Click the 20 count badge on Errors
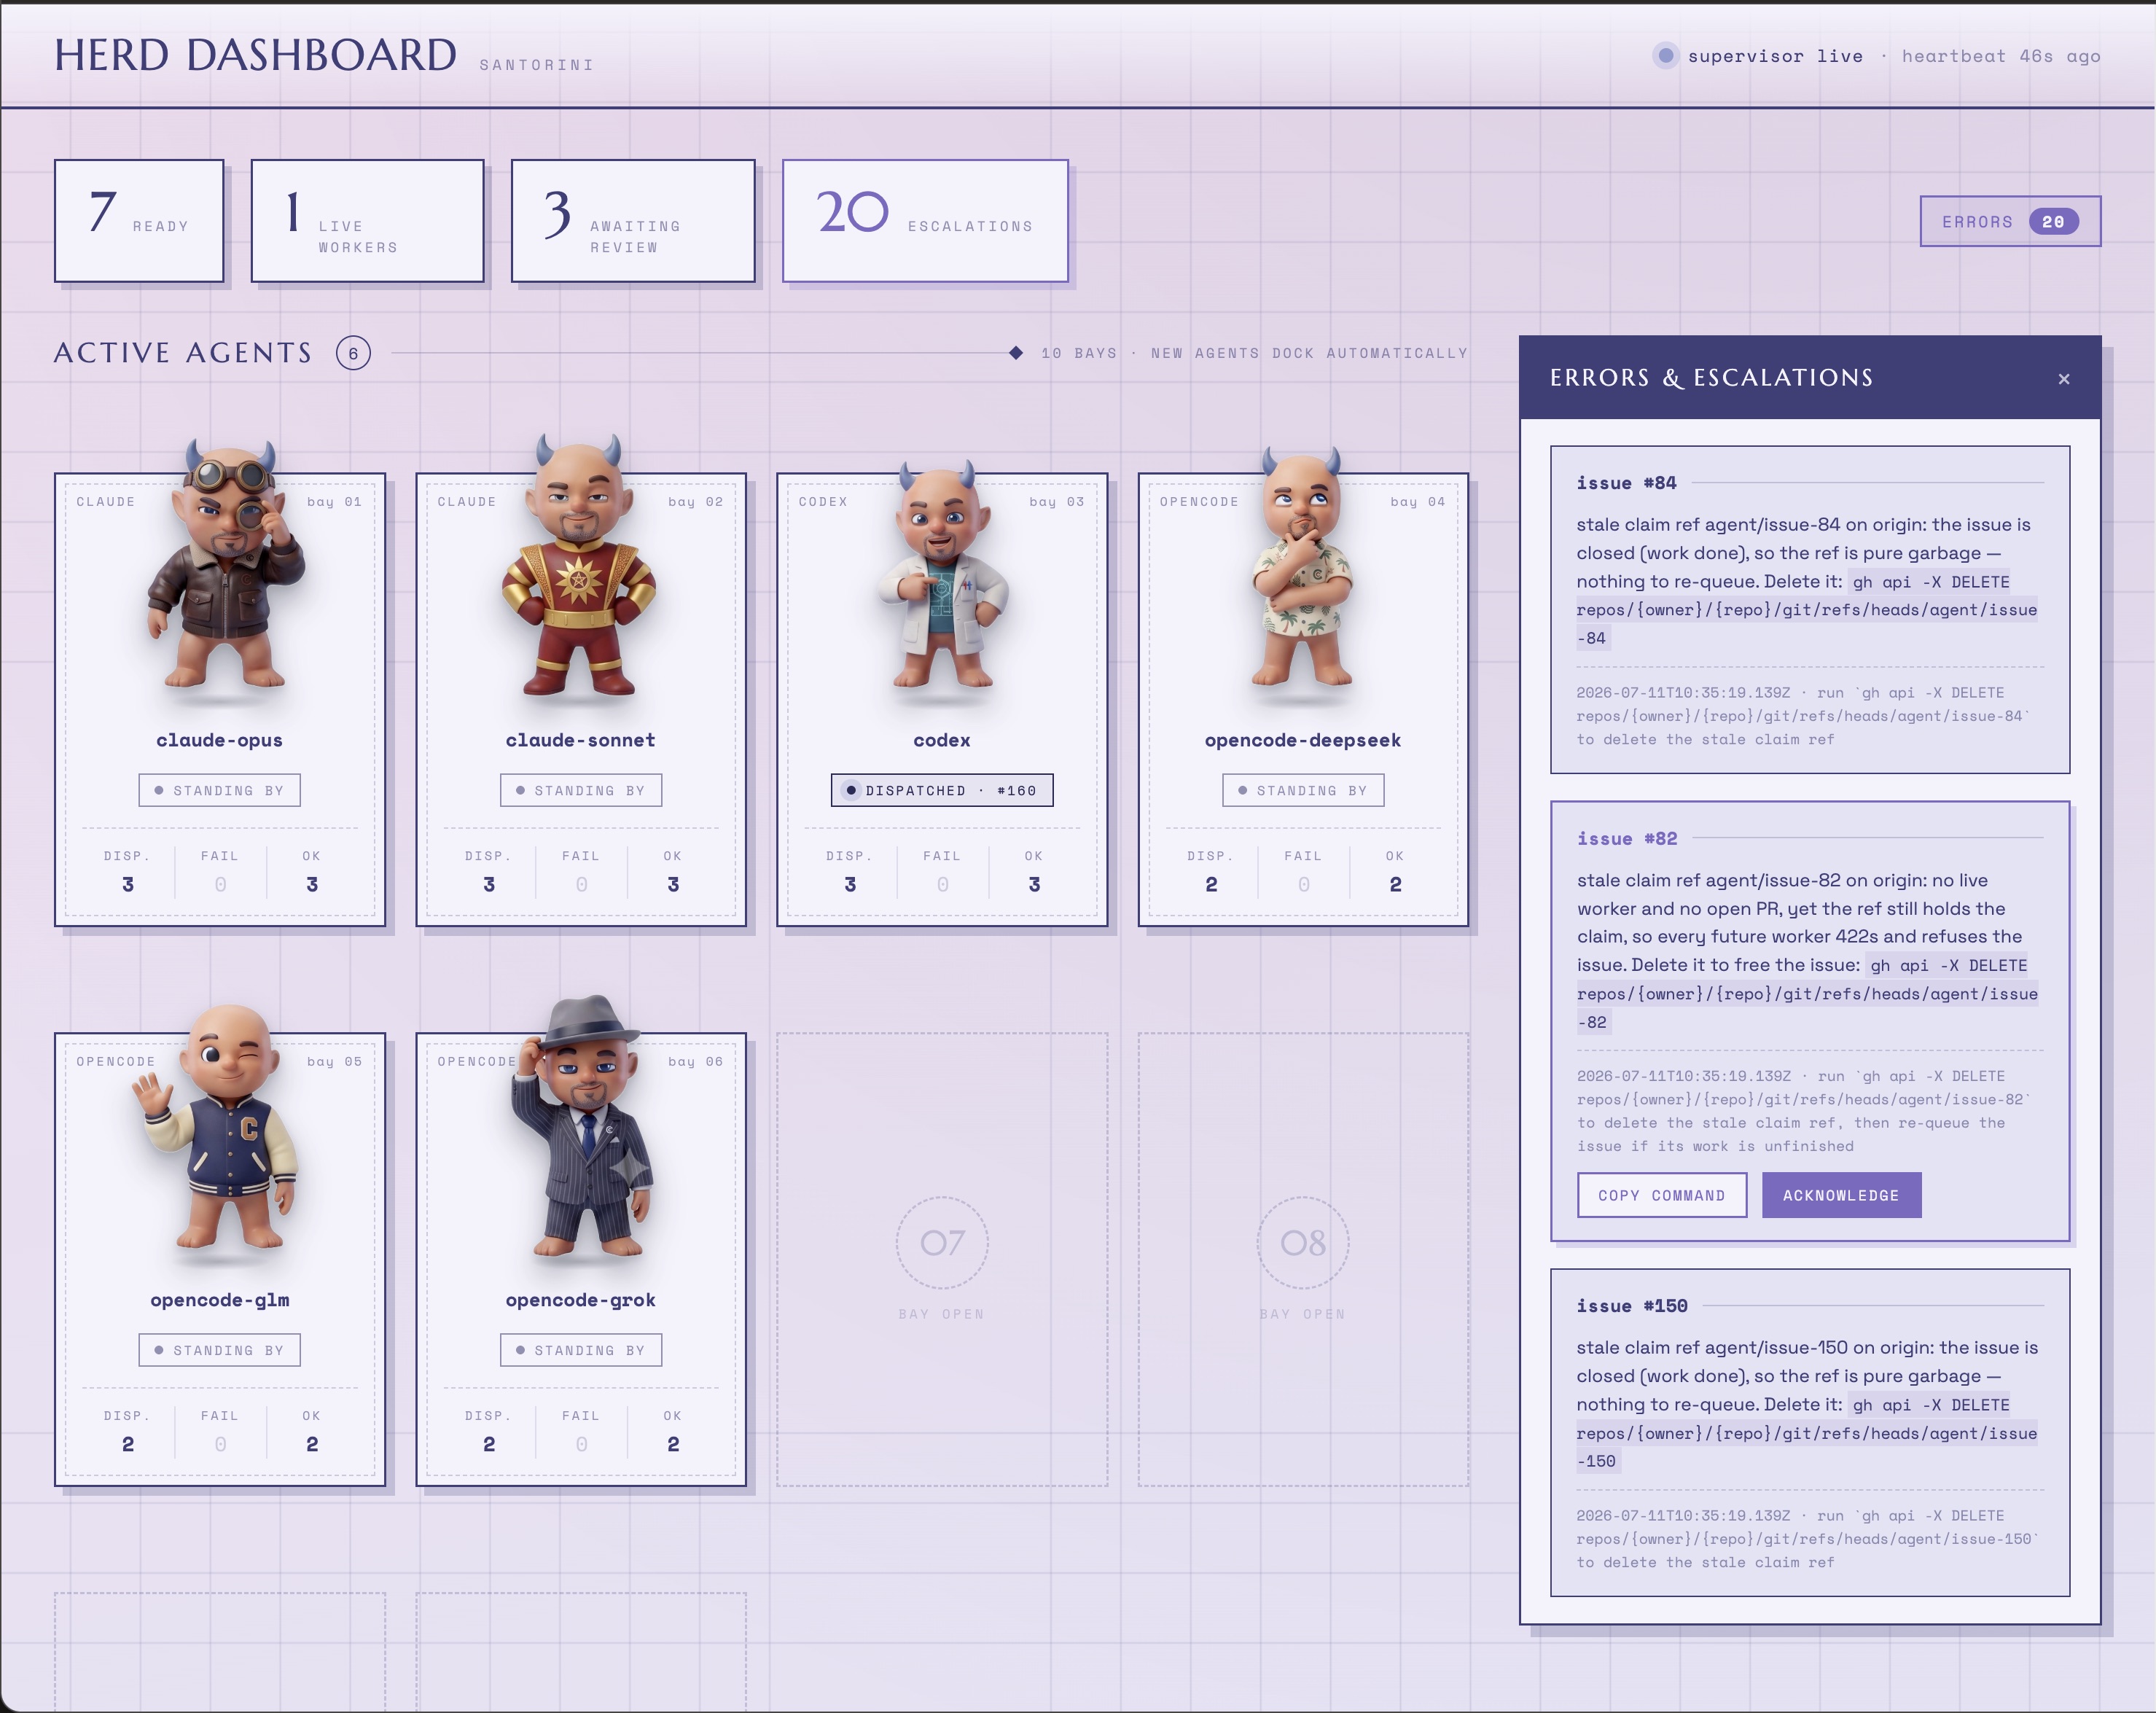Image resolution: width=2156 pixels, height=1713 pixels. pyautogui.click(x=2053, y=222)
